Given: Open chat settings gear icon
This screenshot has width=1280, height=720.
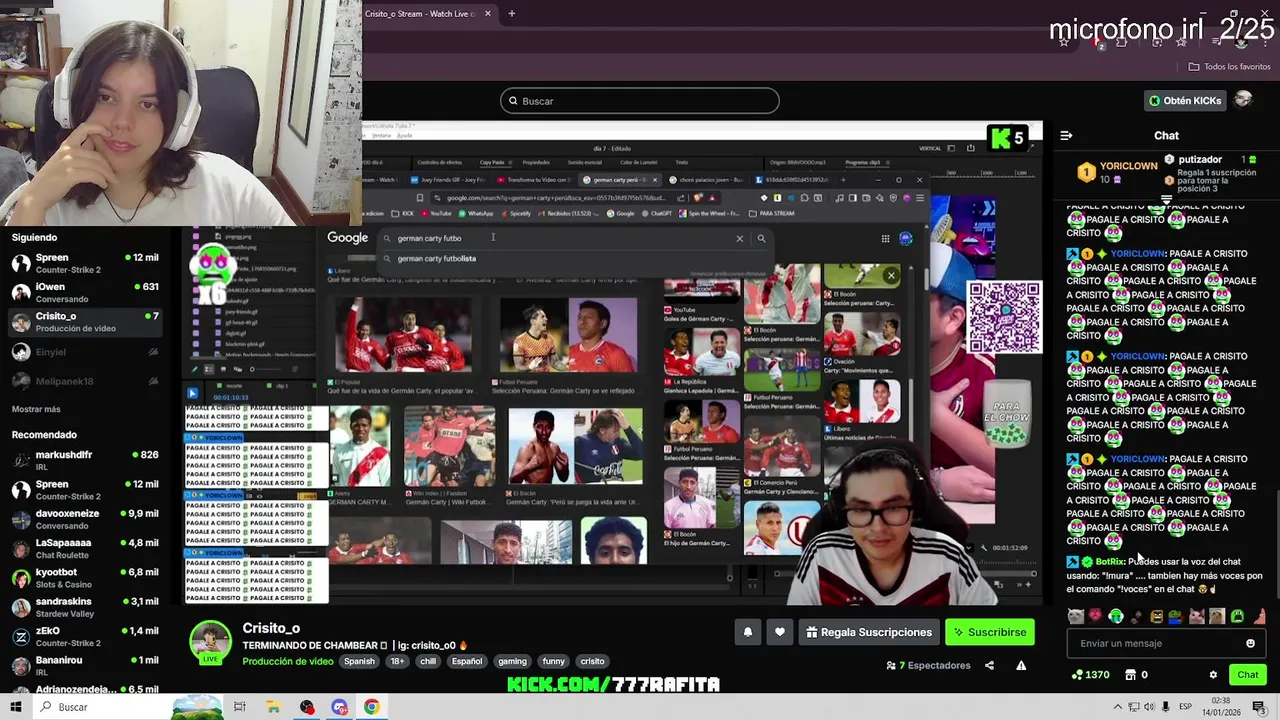Looking at the screenshot, I should point(1213,675).
